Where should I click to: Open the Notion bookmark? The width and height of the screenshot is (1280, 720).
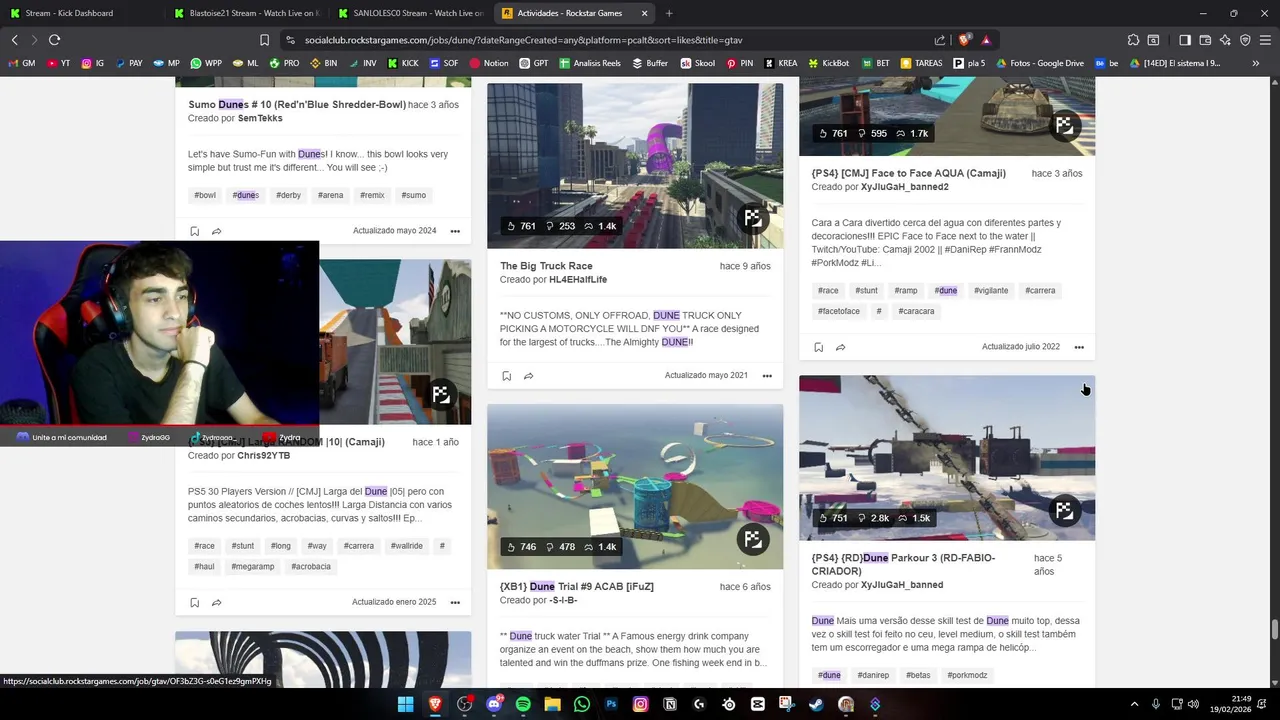pyautogui.click(x=488, y=63)
